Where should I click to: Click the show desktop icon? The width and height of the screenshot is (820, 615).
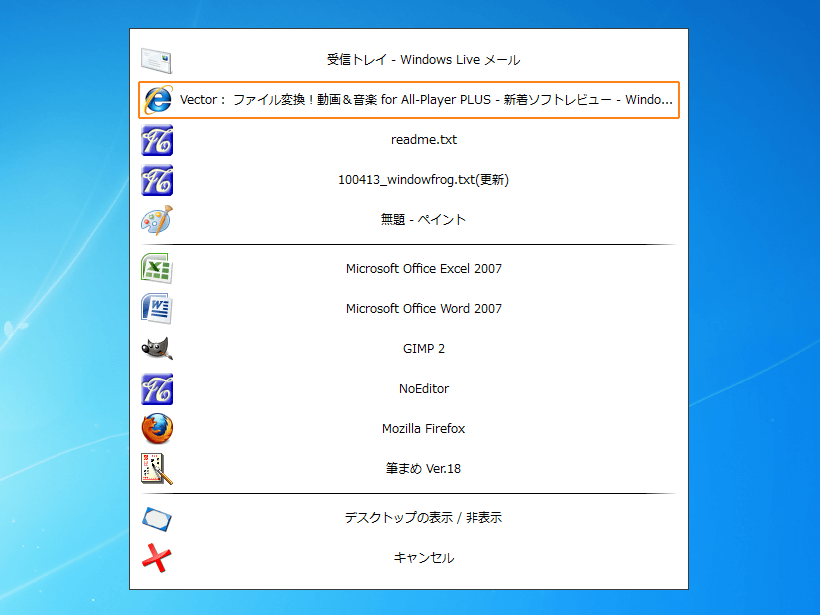pyautogui.click(x=157, y=519)
